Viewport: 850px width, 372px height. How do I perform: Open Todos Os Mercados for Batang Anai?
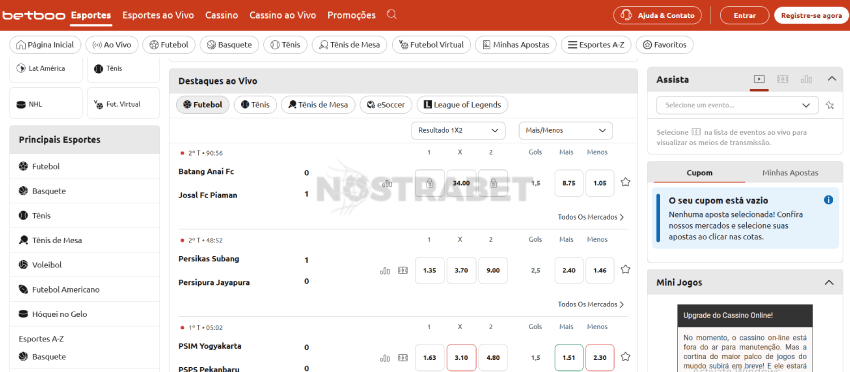point(591,217)
